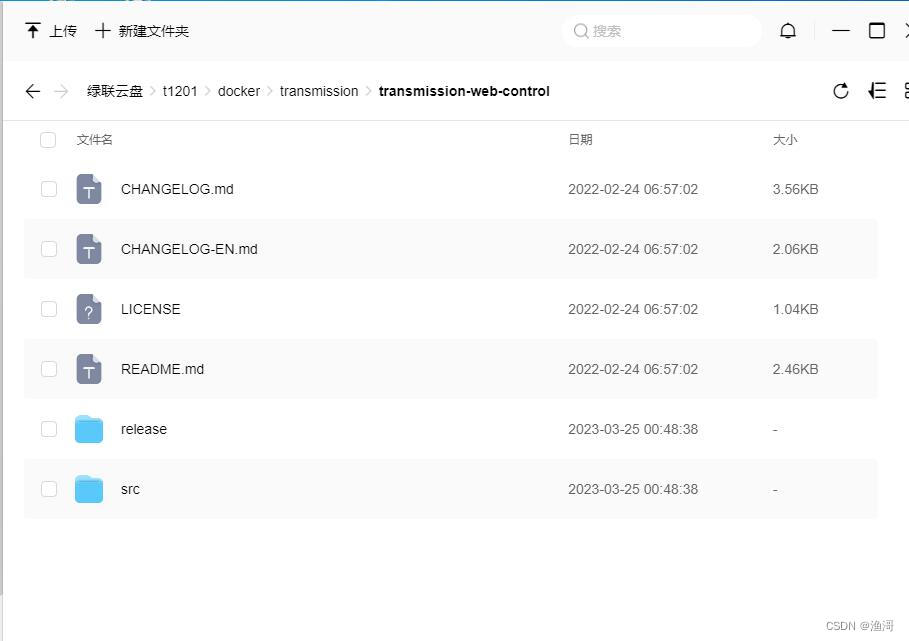This screenshot has height=641, width=909.
Task: Select the CHANGELOG.md file name
Action: tap(177, 189)
